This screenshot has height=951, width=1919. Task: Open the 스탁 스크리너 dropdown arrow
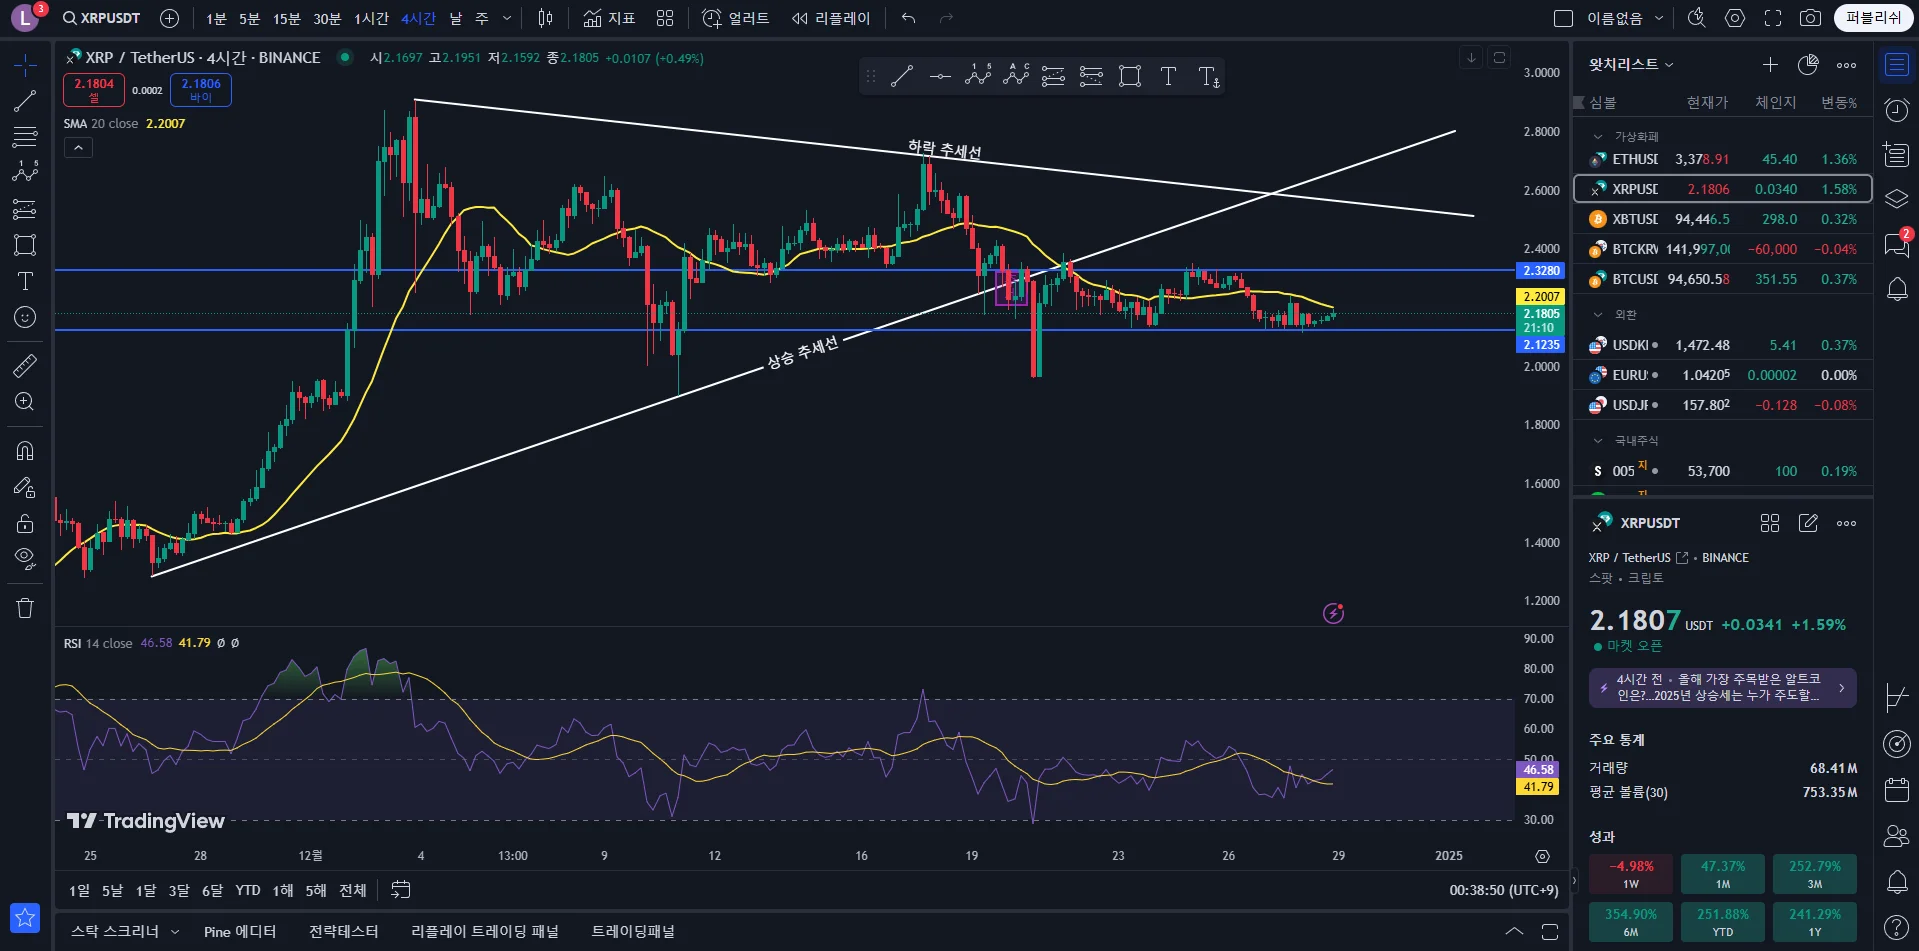[175, 932]
